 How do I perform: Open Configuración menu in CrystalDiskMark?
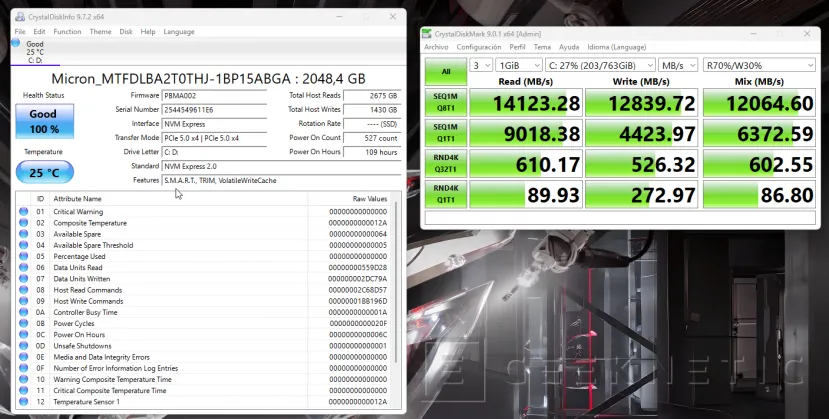pyautogui.click(x=479, y=47)
